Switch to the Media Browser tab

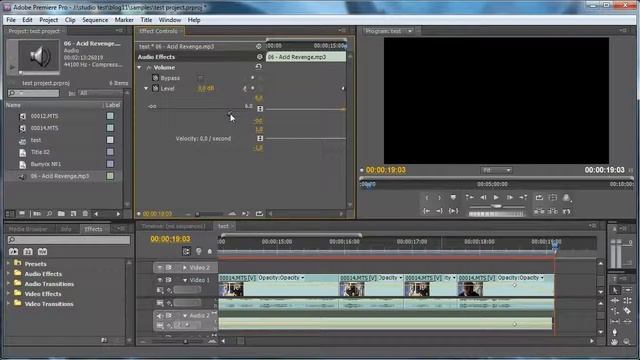[28, 229]
